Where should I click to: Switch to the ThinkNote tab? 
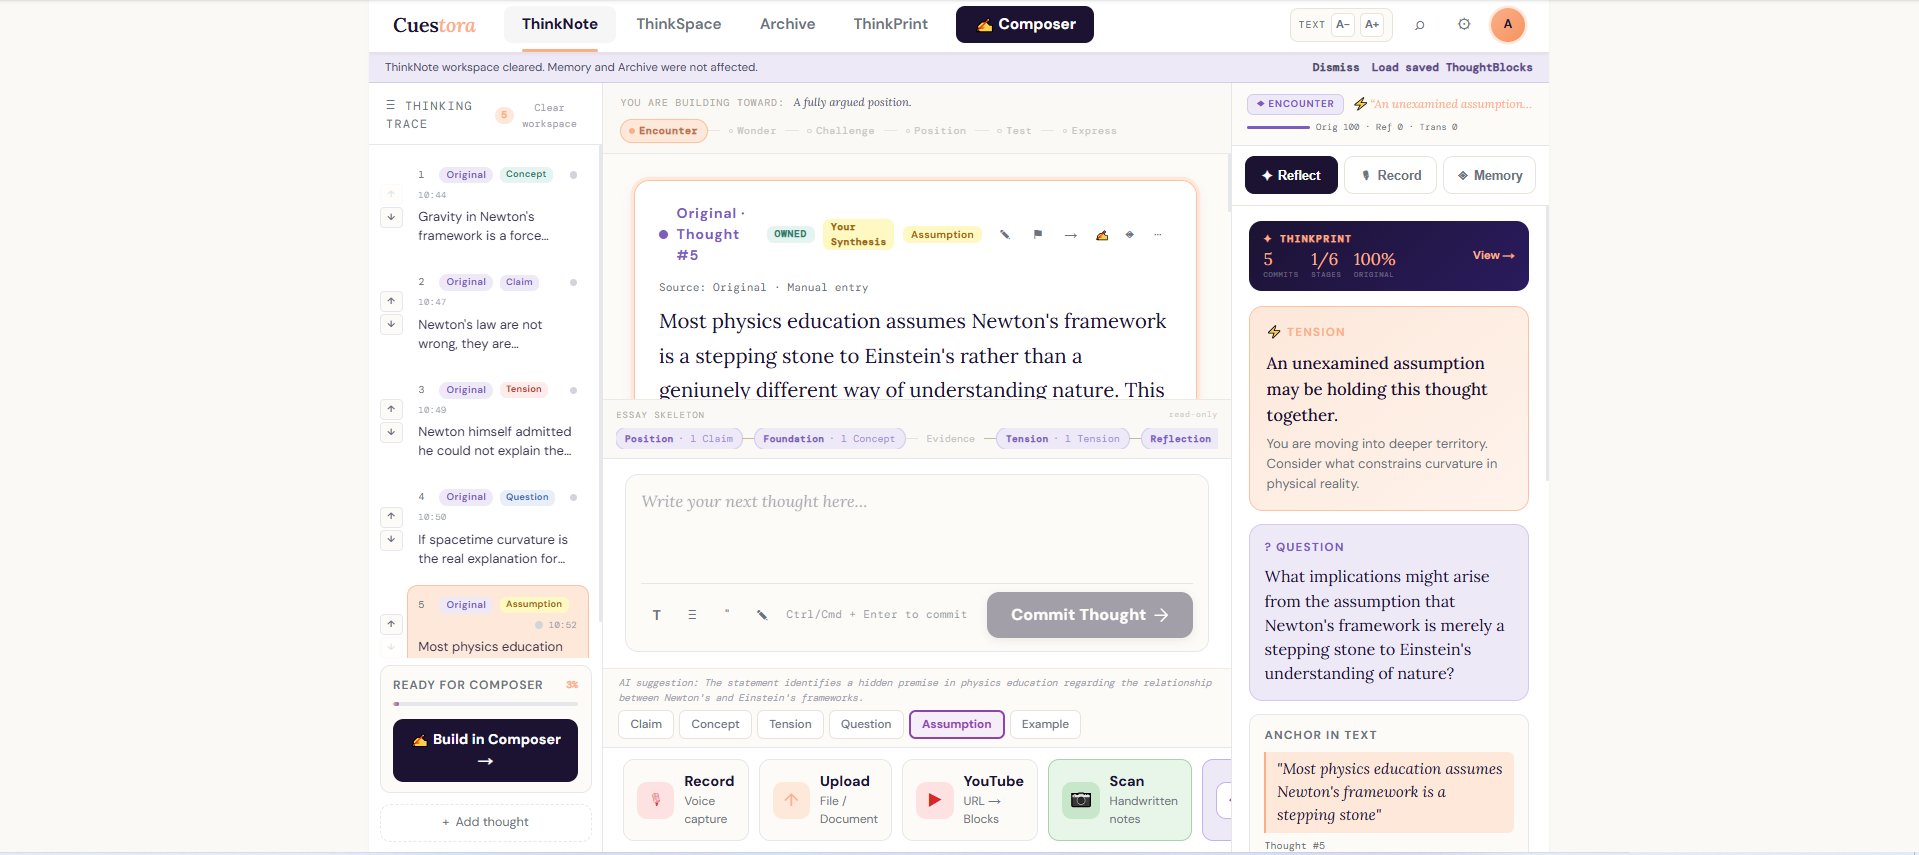(x=560, y=24)
